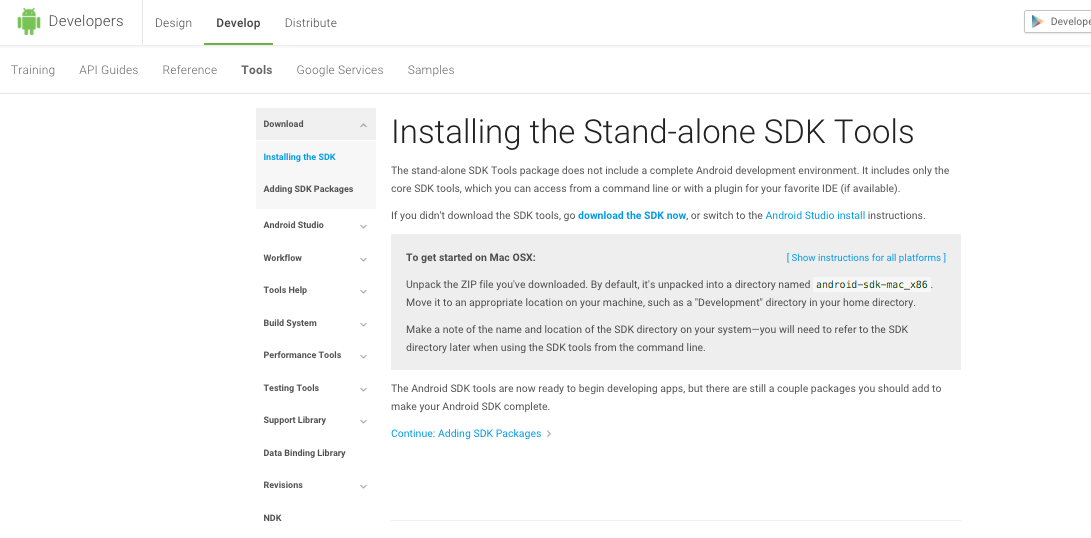The width and height of the screenshot is (1091, 538).
Task: Click the 'download the SDK now' link
Action: 632,216
